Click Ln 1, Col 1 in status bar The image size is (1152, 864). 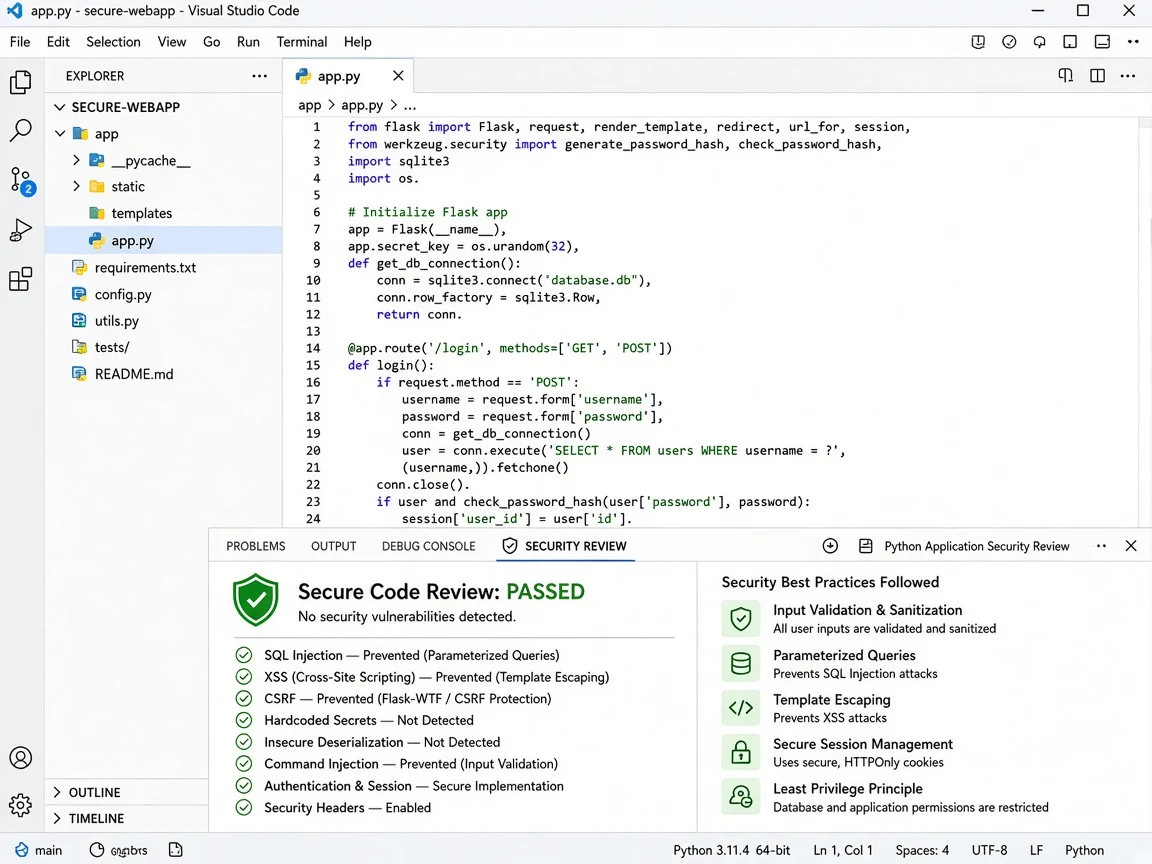(x=843, y=850)
